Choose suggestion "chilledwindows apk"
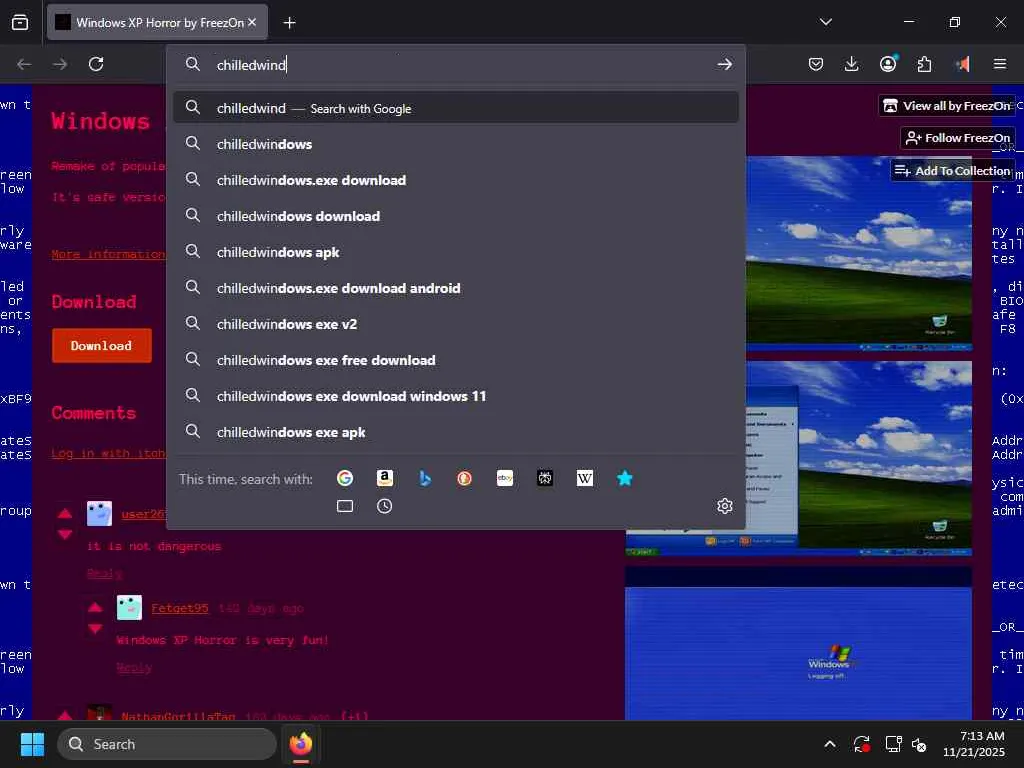Image resolution: width=1024 pixels, height=768 pixels. (x=456, y=252)
